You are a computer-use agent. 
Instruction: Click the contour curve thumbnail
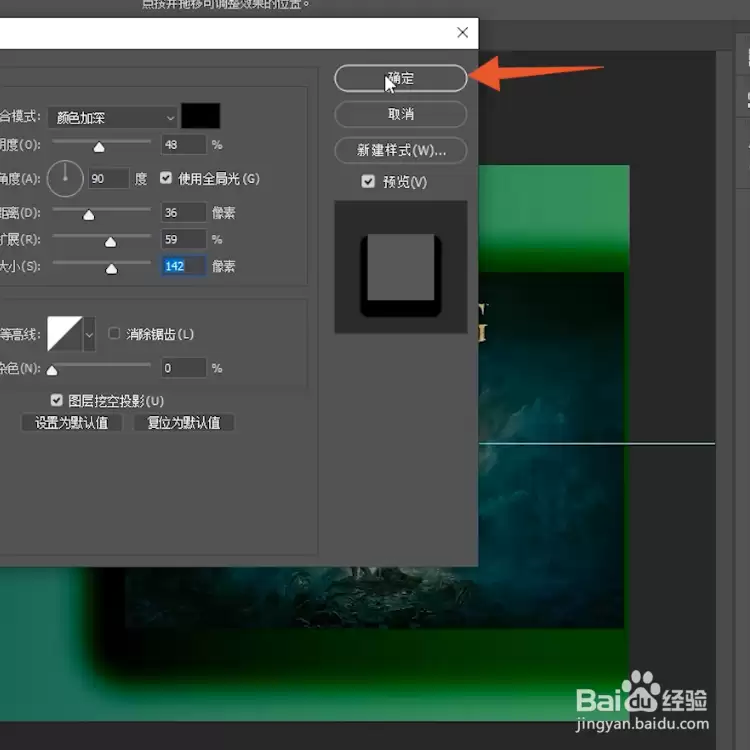click(x=65, y=334)
